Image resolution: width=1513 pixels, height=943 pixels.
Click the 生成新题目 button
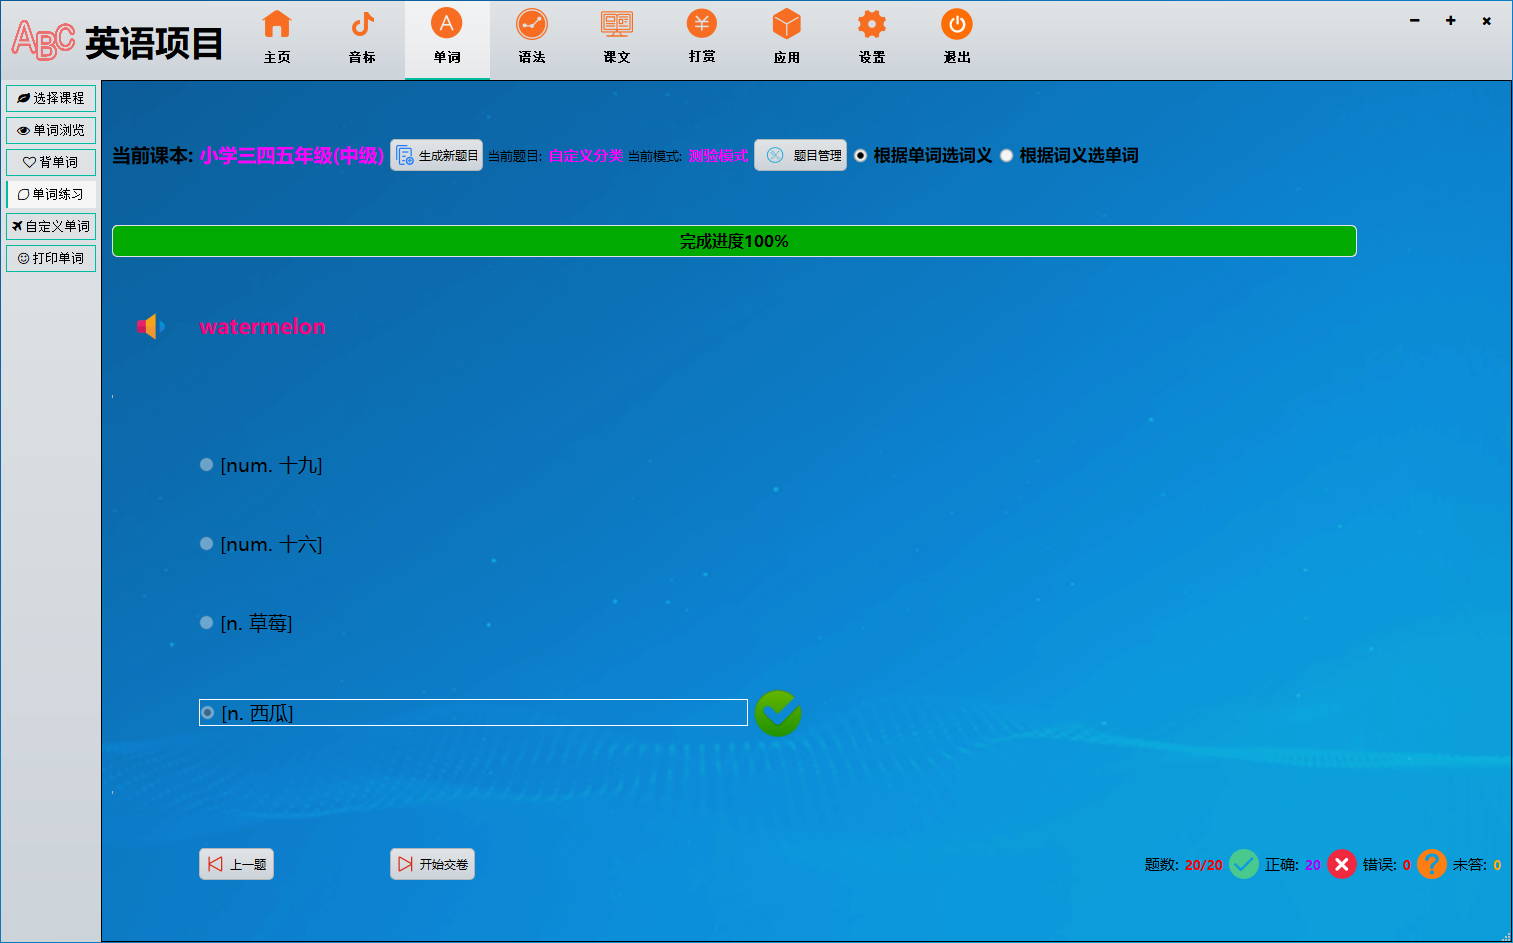(x=436, y=155)
